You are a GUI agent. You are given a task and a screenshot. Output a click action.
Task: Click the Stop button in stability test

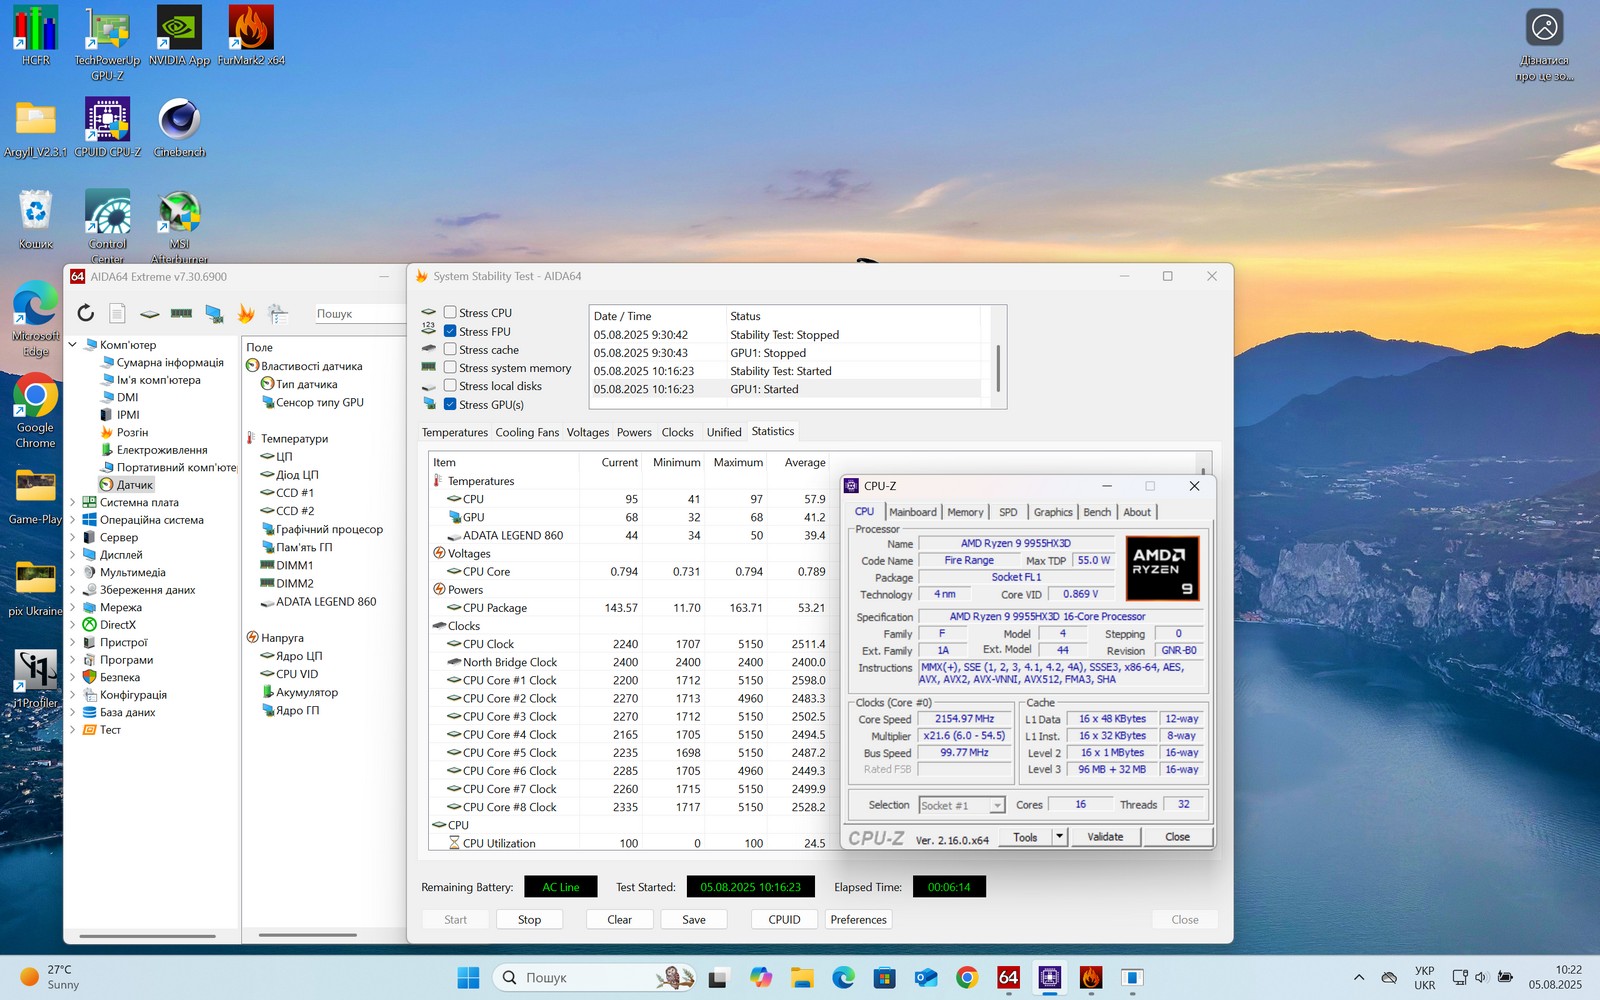[530, 919]
